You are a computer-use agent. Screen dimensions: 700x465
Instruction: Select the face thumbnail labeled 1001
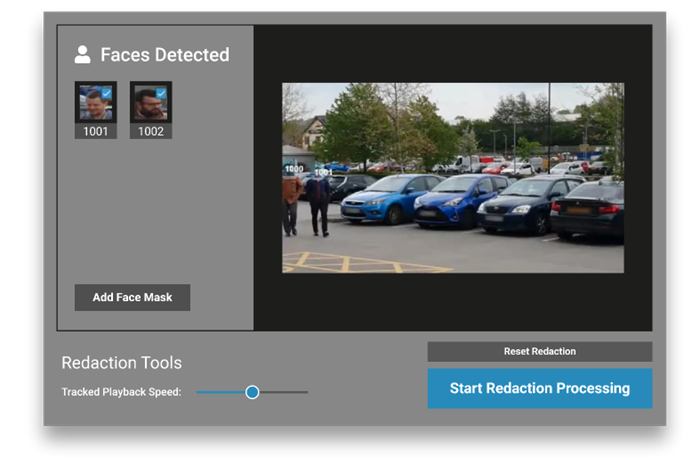point(96,110)
